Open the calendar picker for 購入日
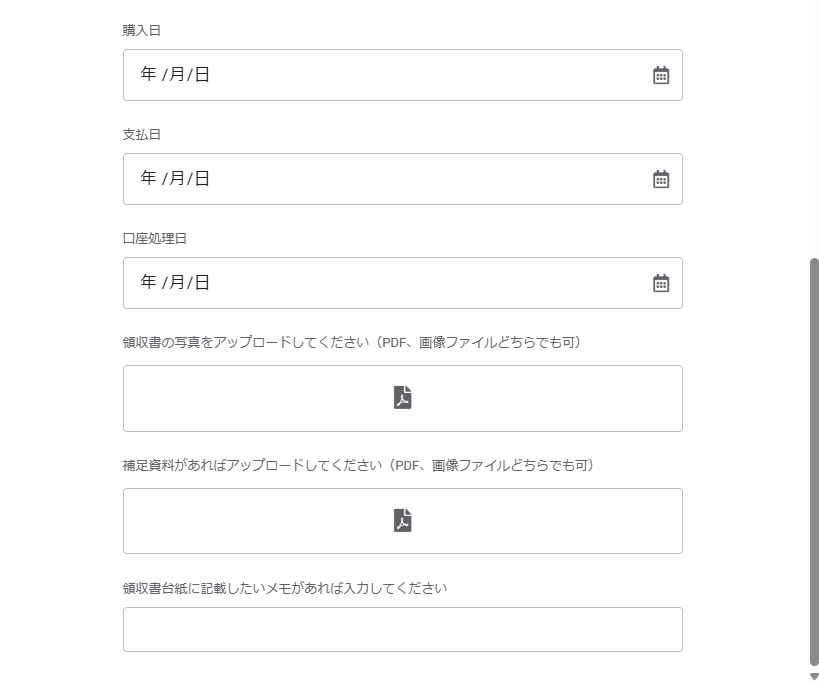The height and width of the screenshot is (683, 819). pos(661,75)
